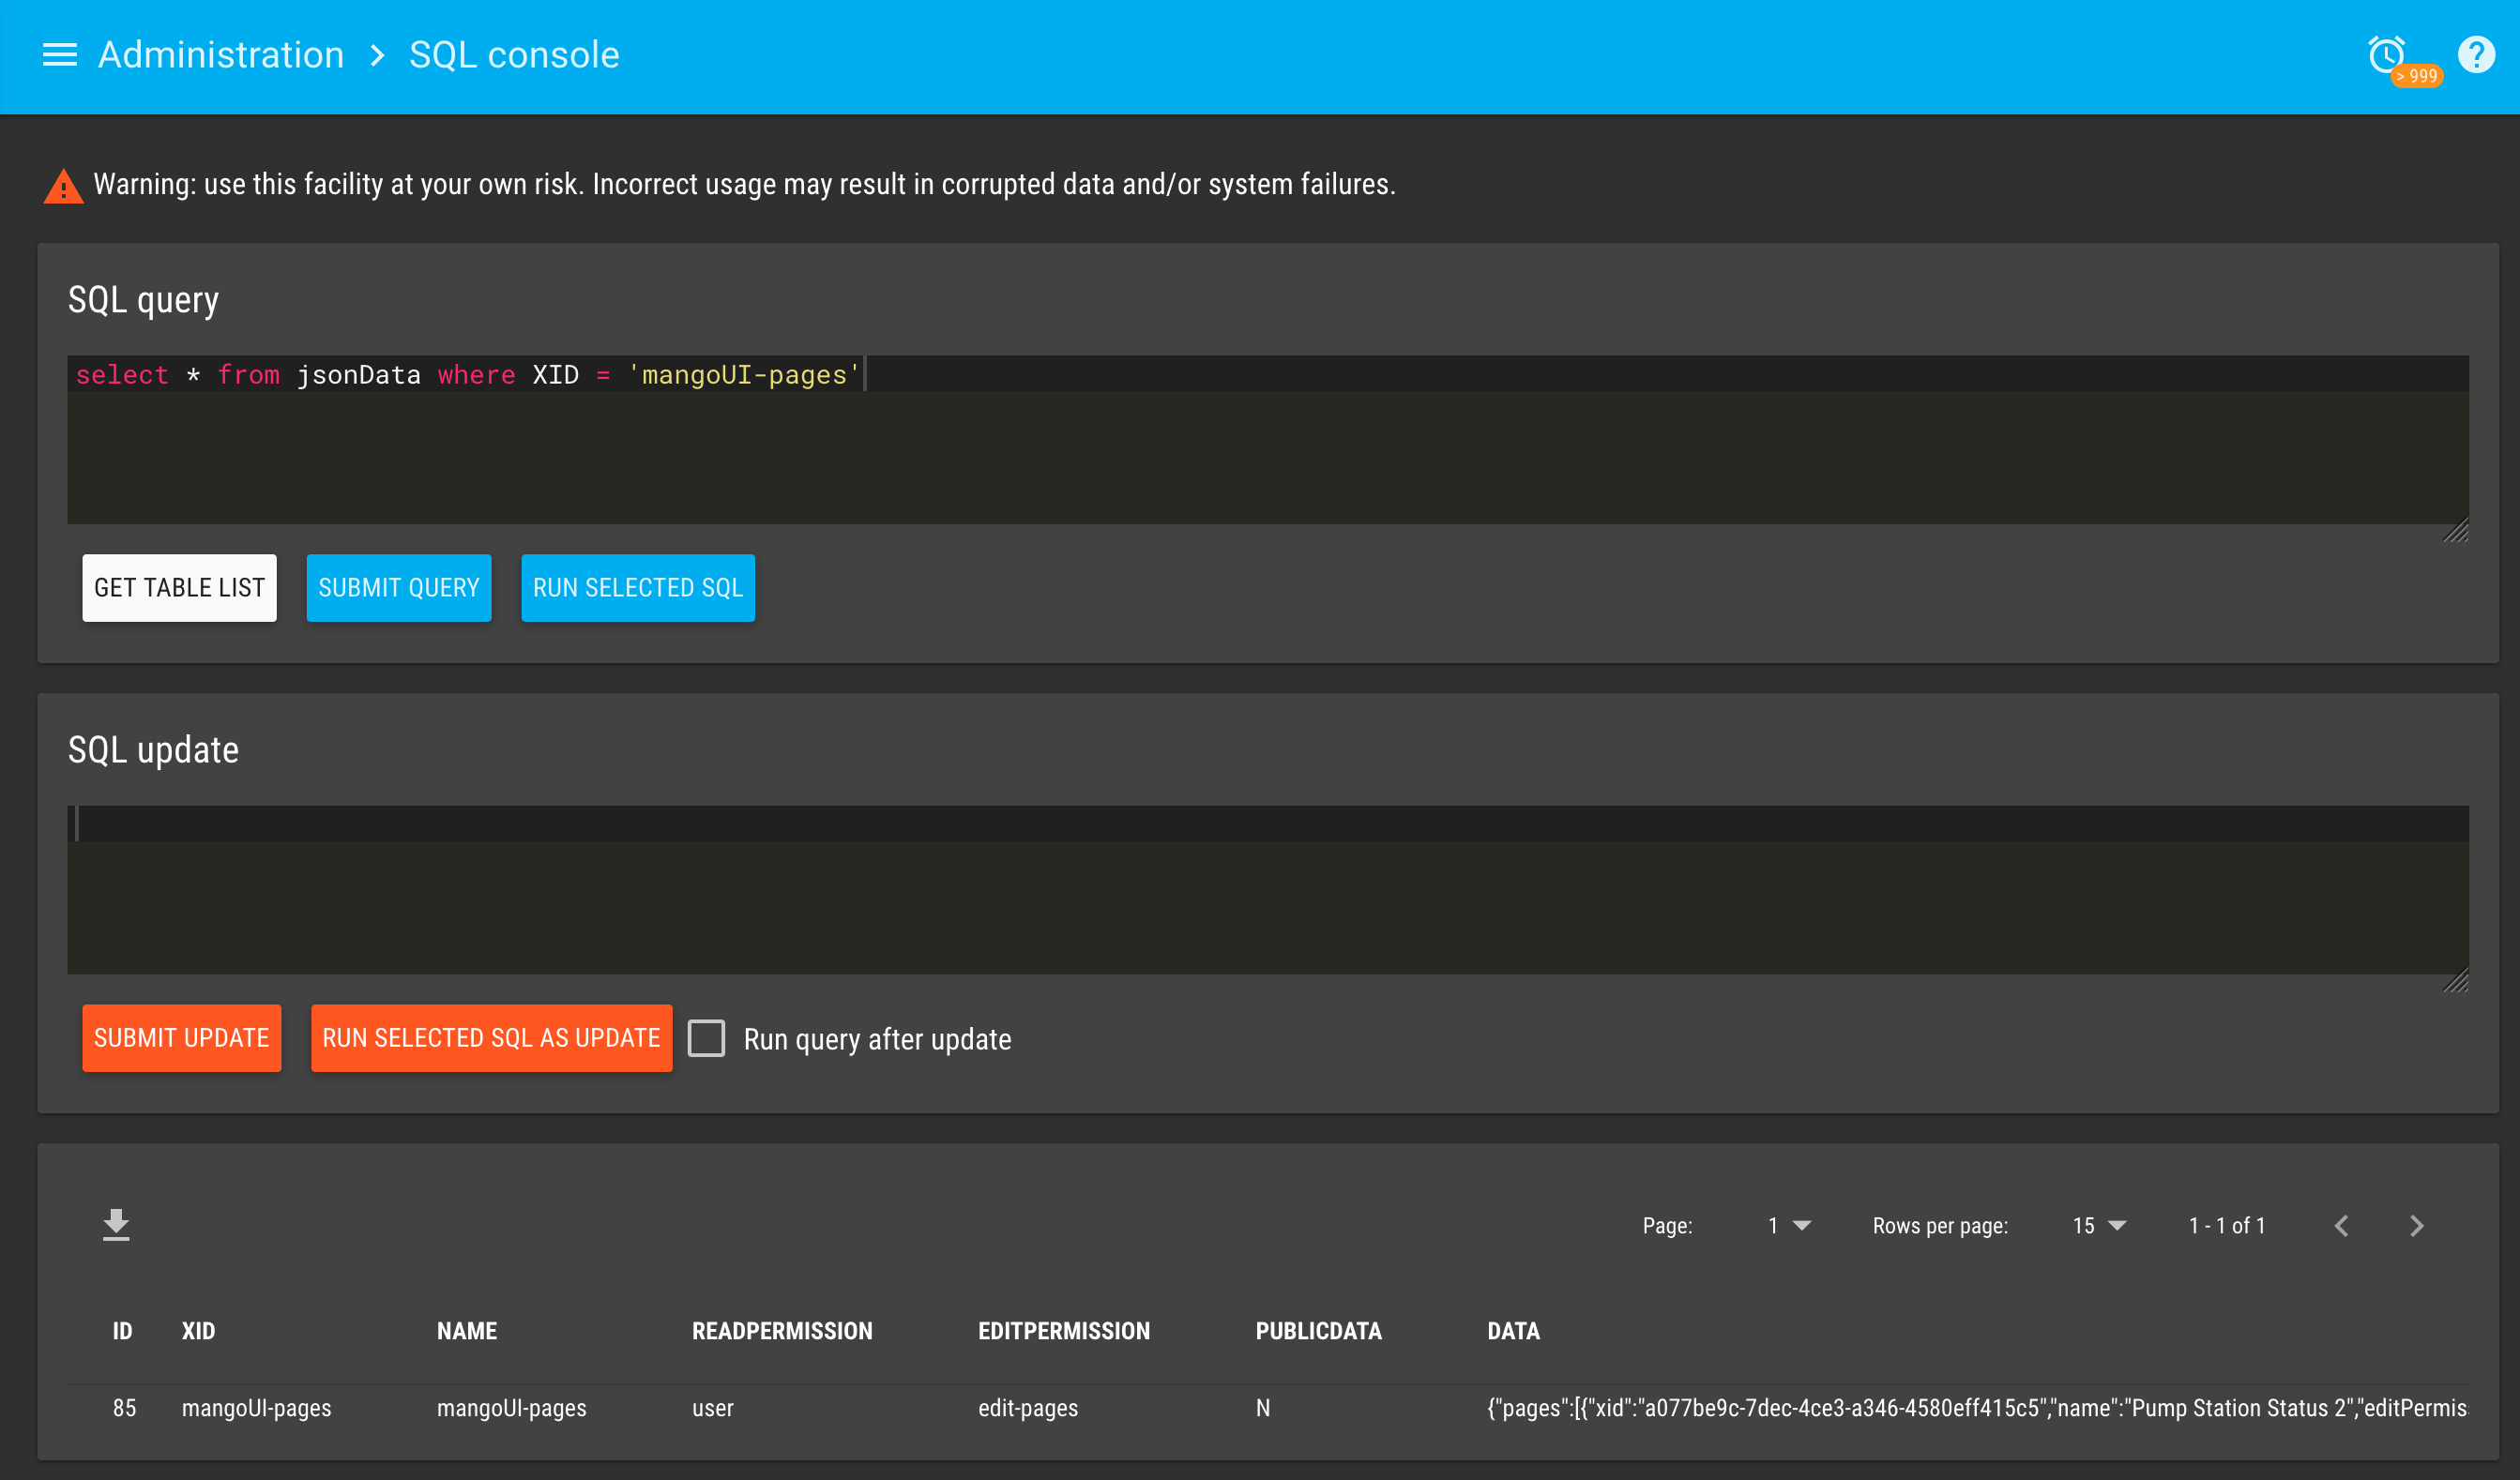Click the GET TABLE LIST button

(x=180, y=587)
